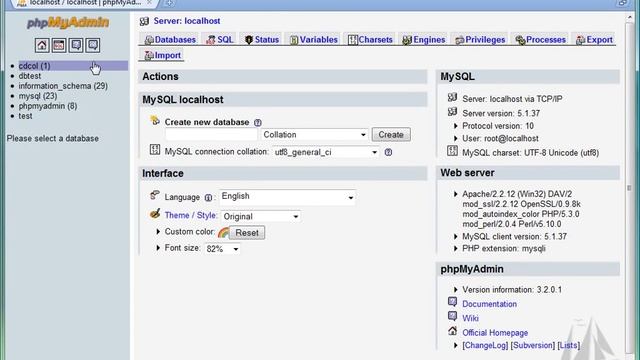This screenshot has width=640, height=360.
Task: Click the server icon next to Server: localhost
Action: point(144,21)
